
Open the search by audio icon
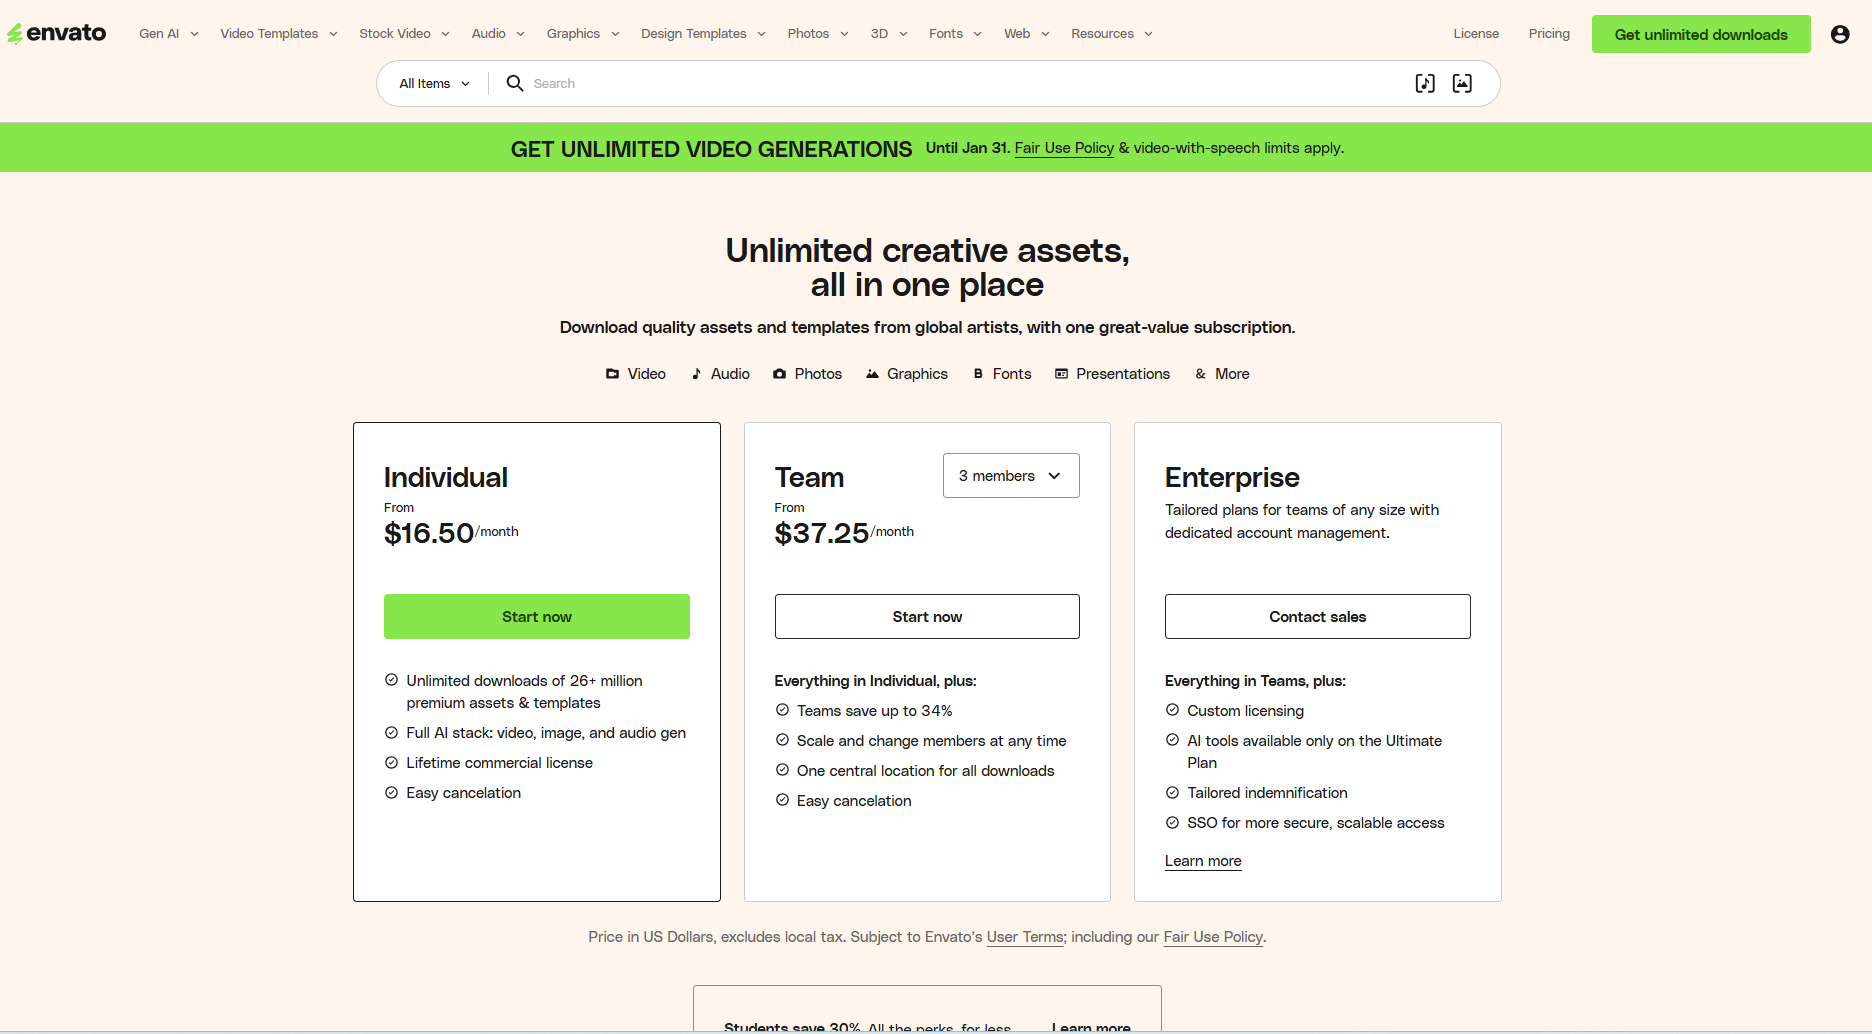pos(1424,83)
